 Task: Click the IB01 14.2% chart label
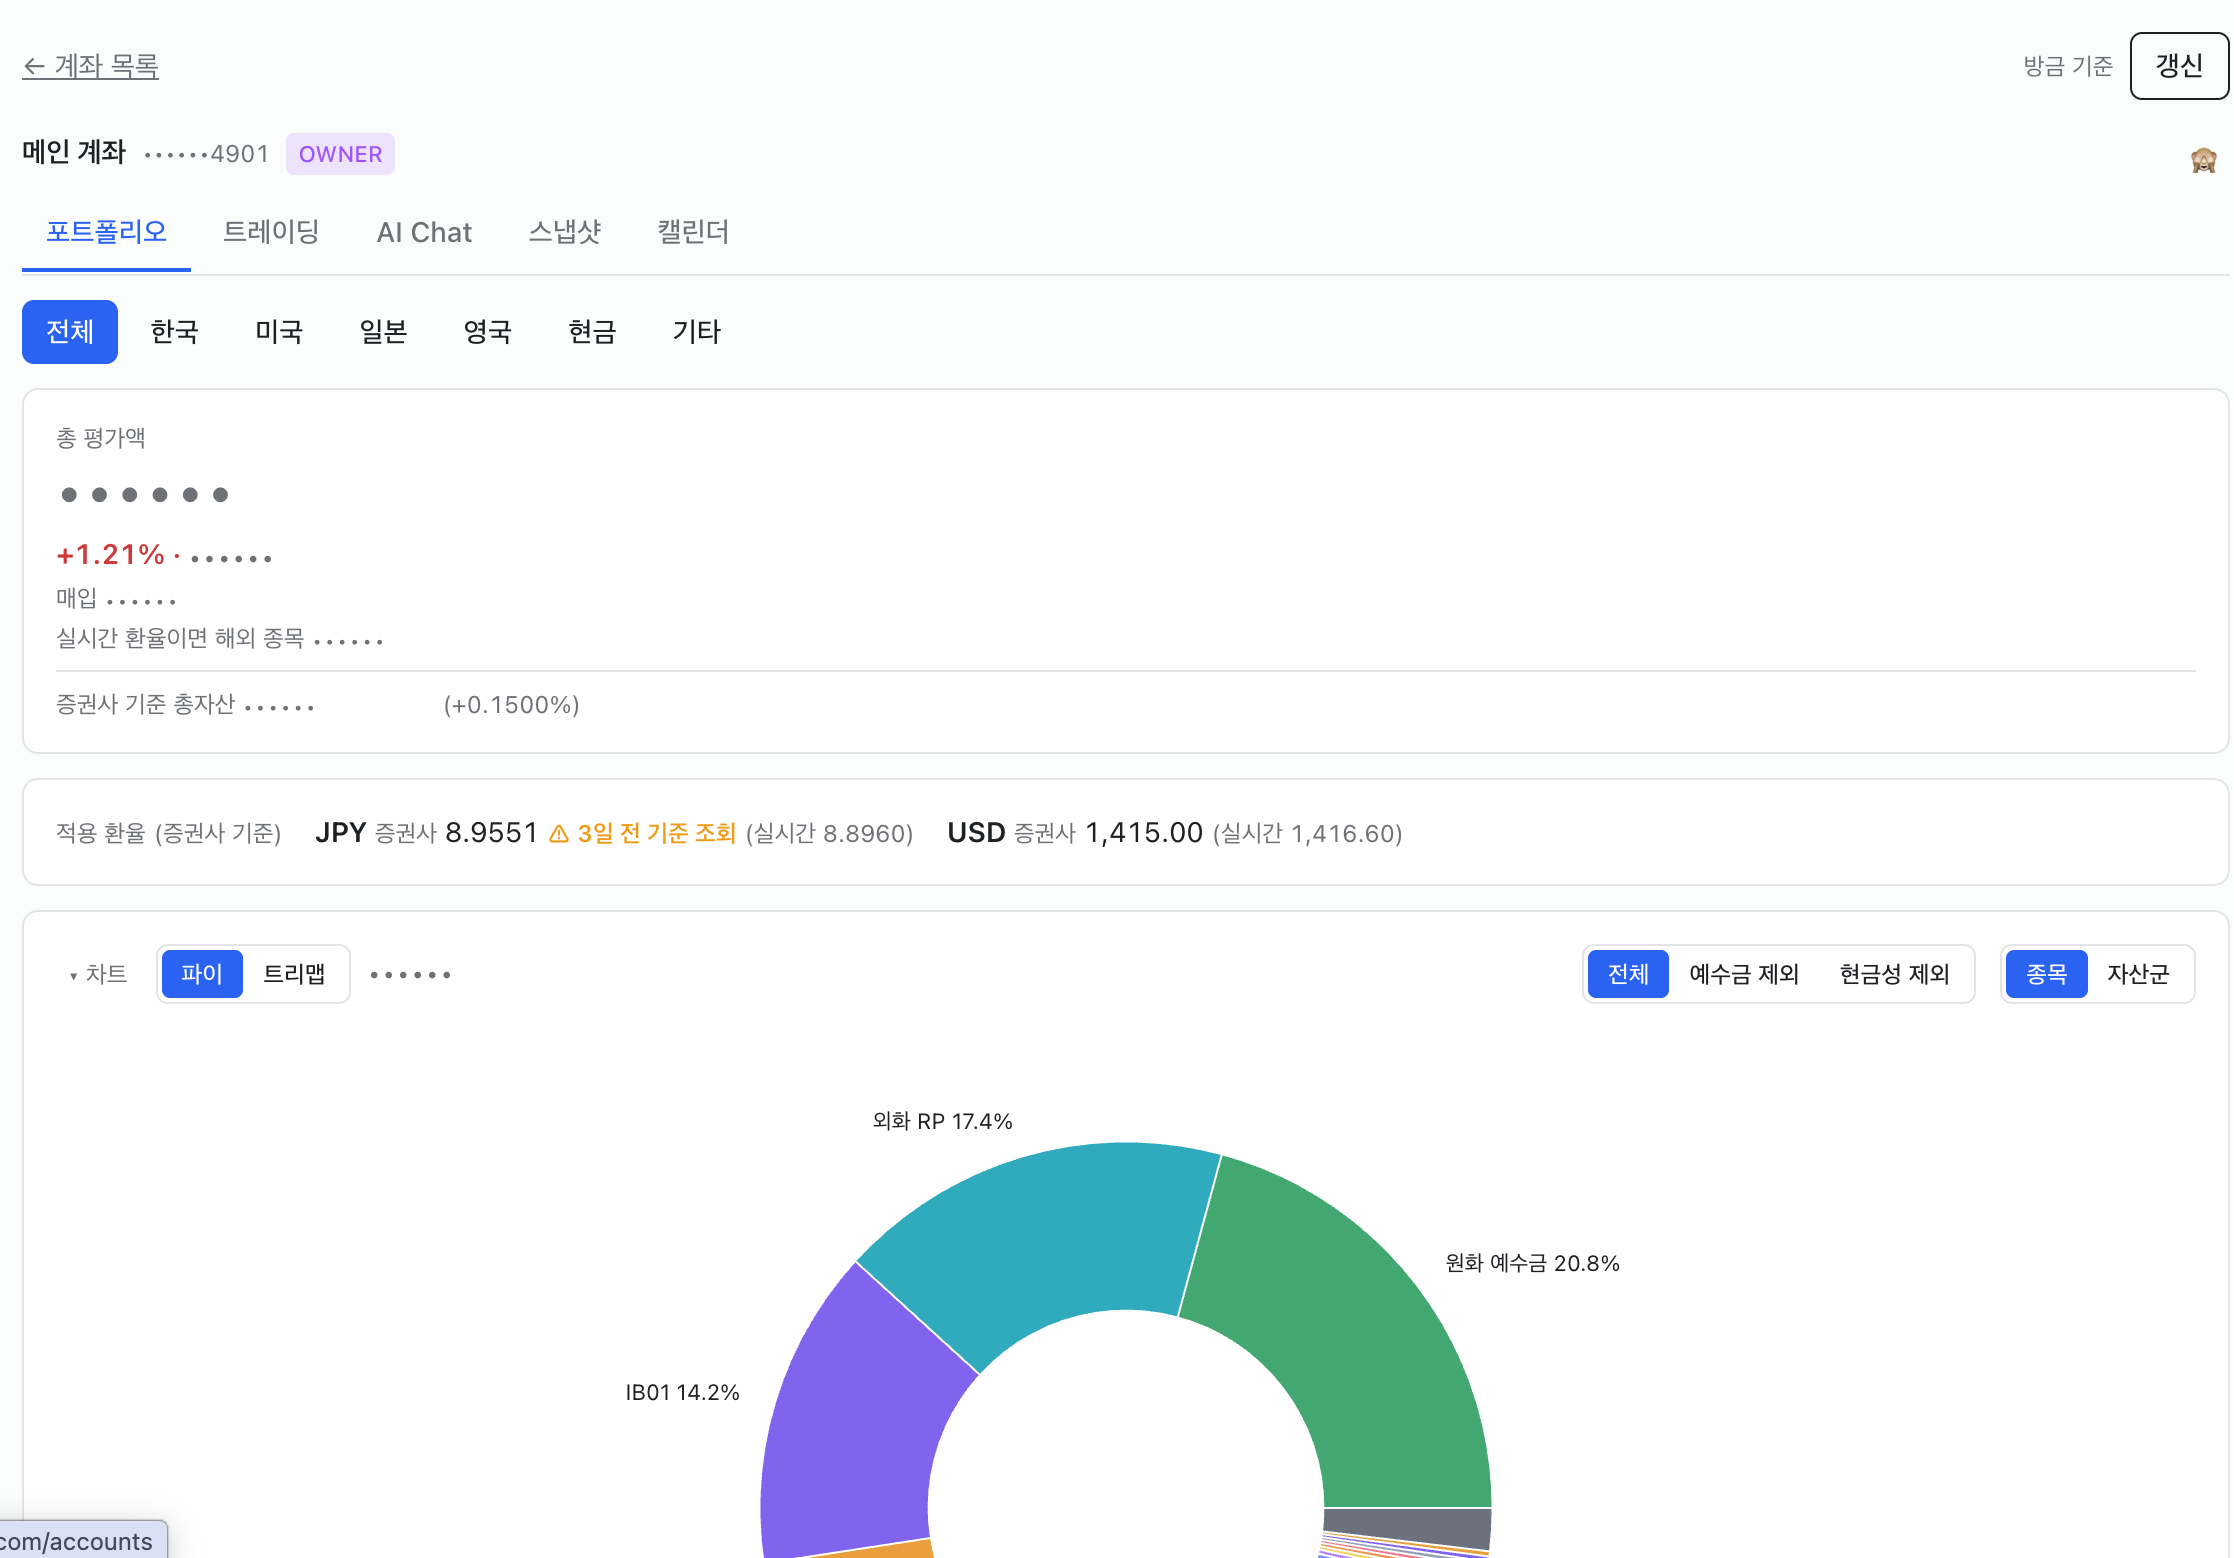coord(682,1392)
